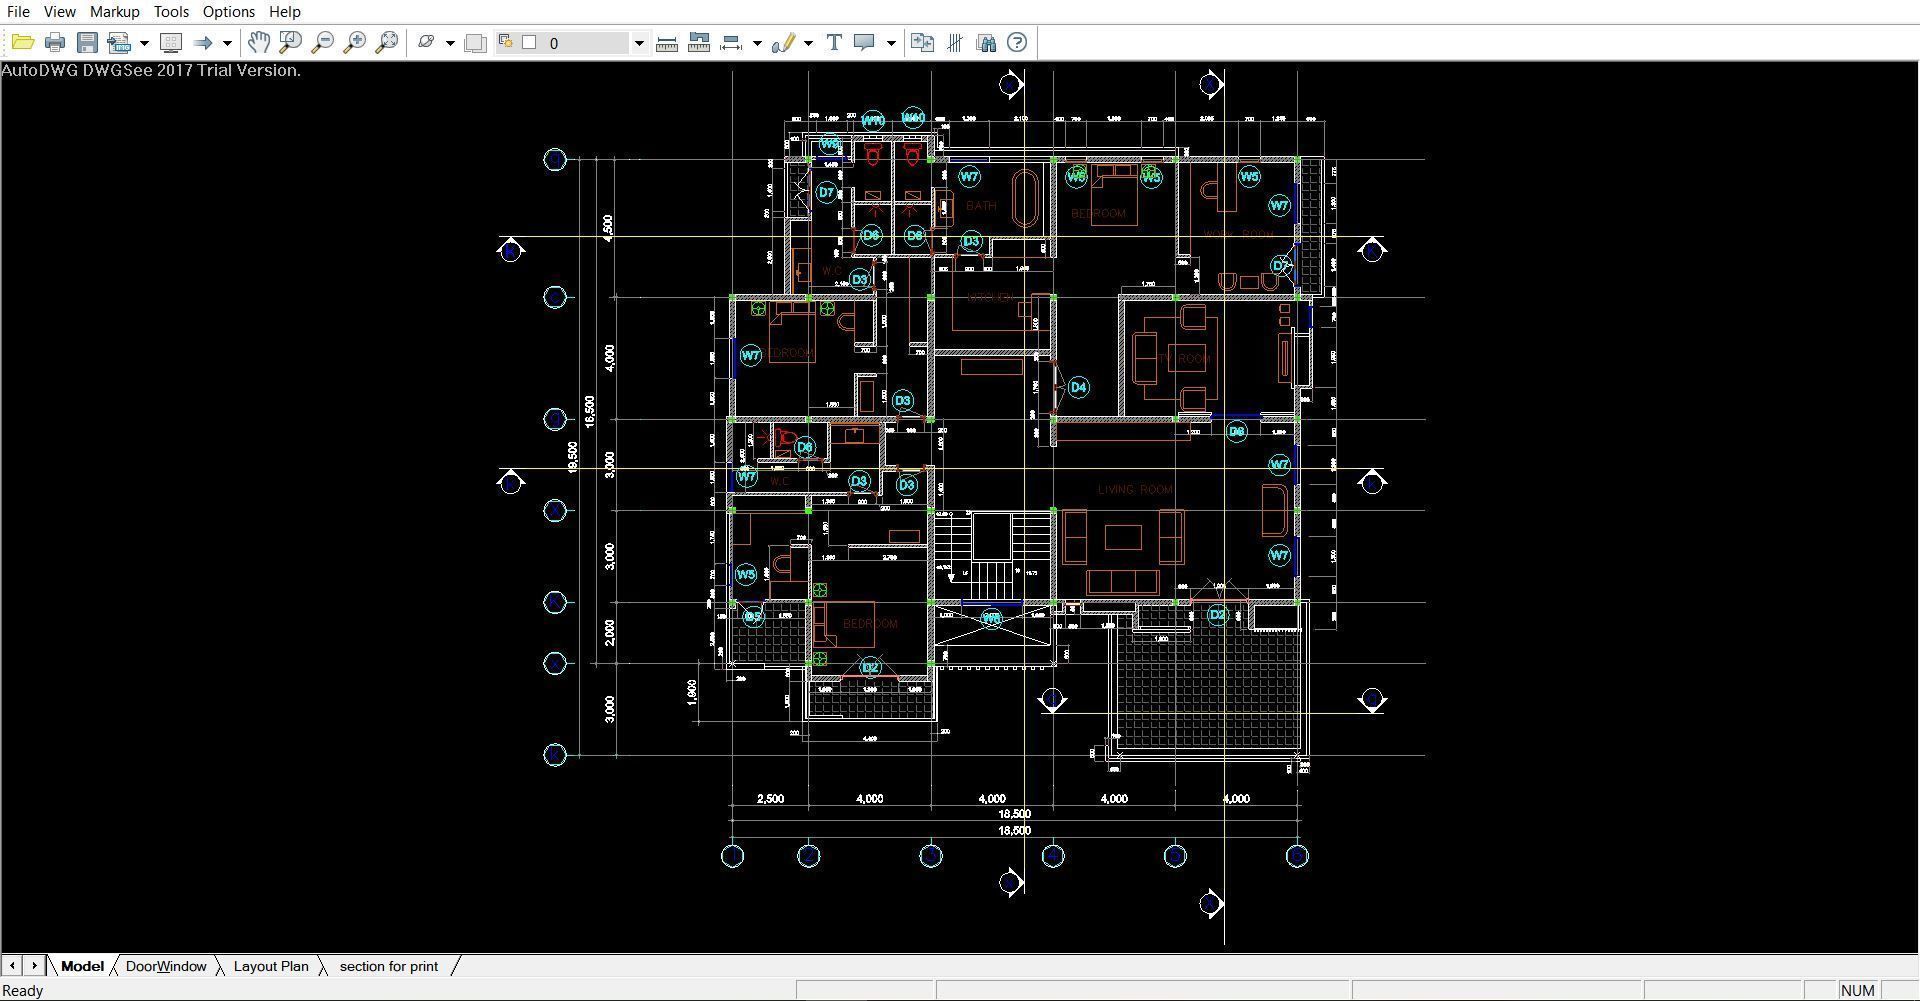
Task: Click the layer color swatch
Action: [530, 42]
